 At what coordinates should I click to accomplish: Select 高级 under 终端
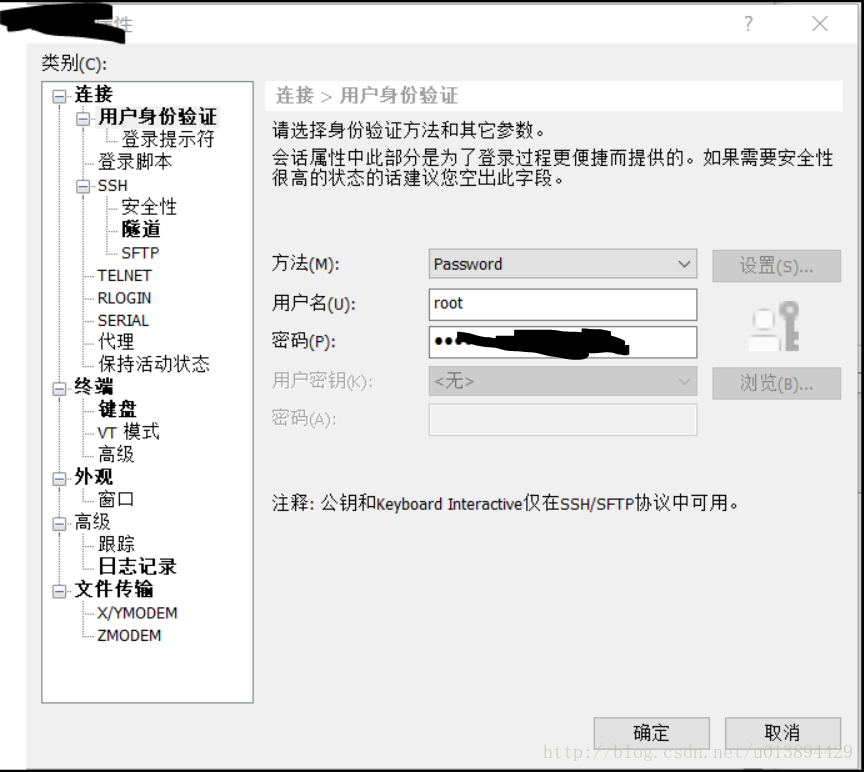pos(116,455)
